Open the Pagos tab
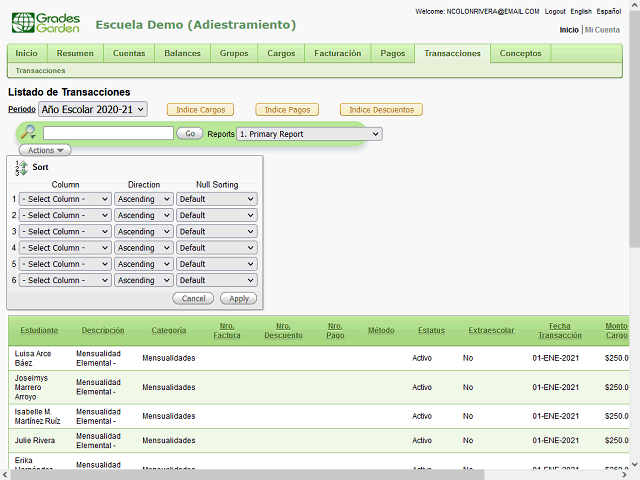The image size is (640, 480). 393,53
